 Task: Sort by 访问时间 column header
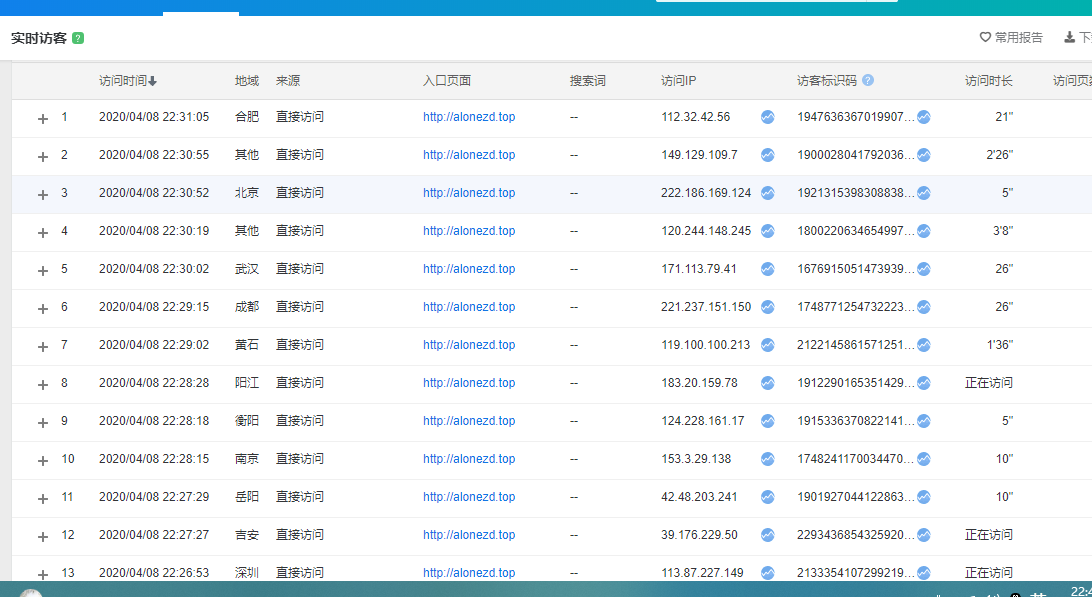pyautogui.click(x=128, y=81)
